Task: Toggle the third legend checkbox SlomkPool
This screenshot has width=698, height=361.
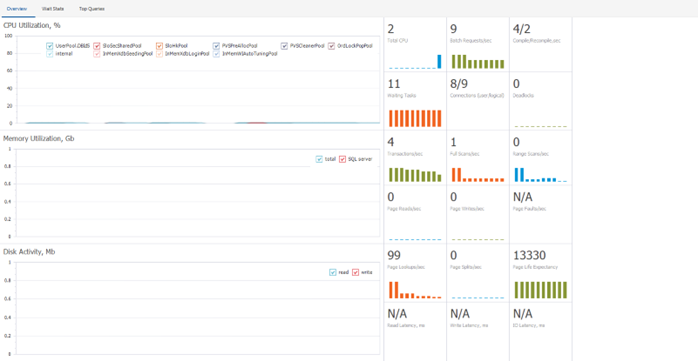Action: point(159,46)
